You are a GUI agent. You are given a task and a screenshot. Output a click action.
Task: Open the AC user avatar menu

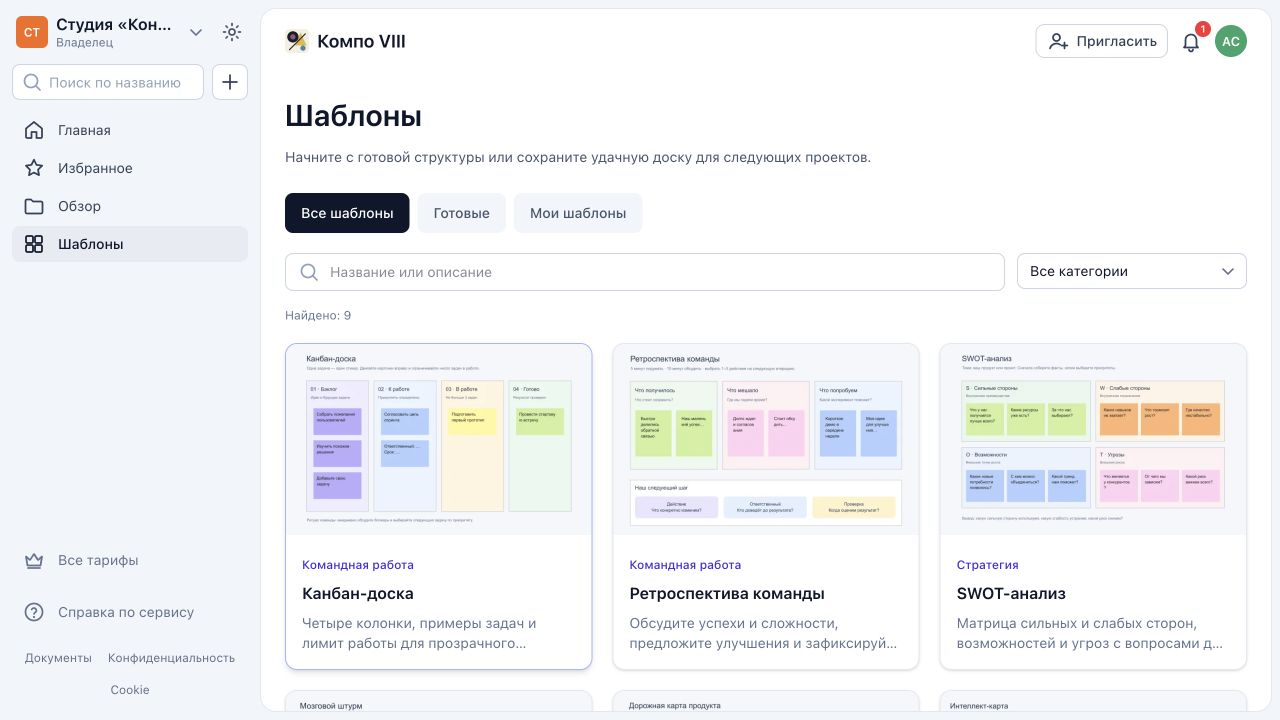click(1231, 41)
